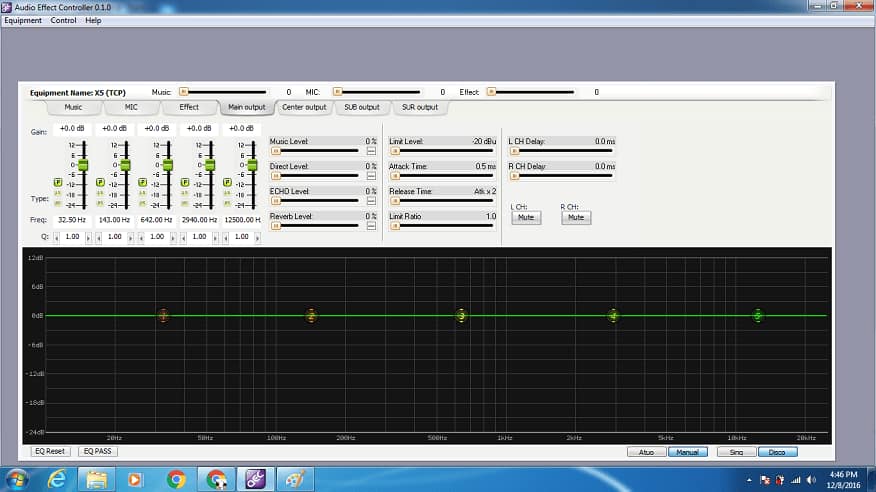Click the L CH Delay slider handle
876x492 pixels.
tap(515, 151)
